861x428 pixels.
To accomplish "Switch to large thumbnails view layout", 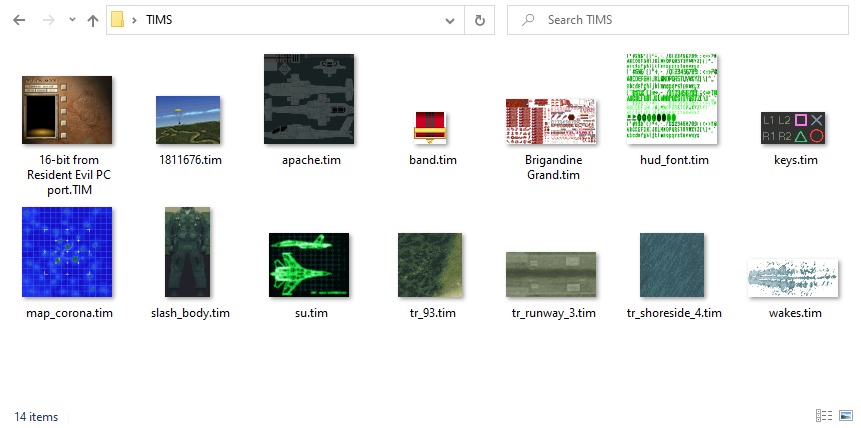I will click(844, 415).
